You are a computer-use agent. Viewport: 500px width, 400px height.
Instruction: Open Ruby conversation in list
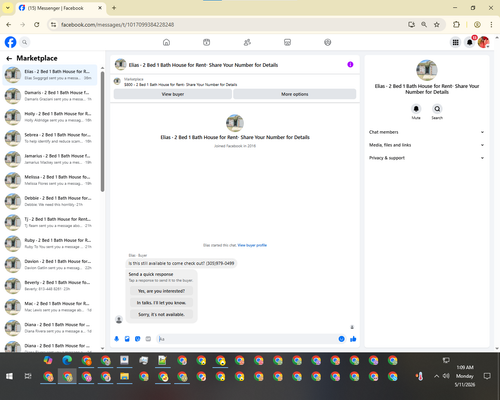click(50, 243)
